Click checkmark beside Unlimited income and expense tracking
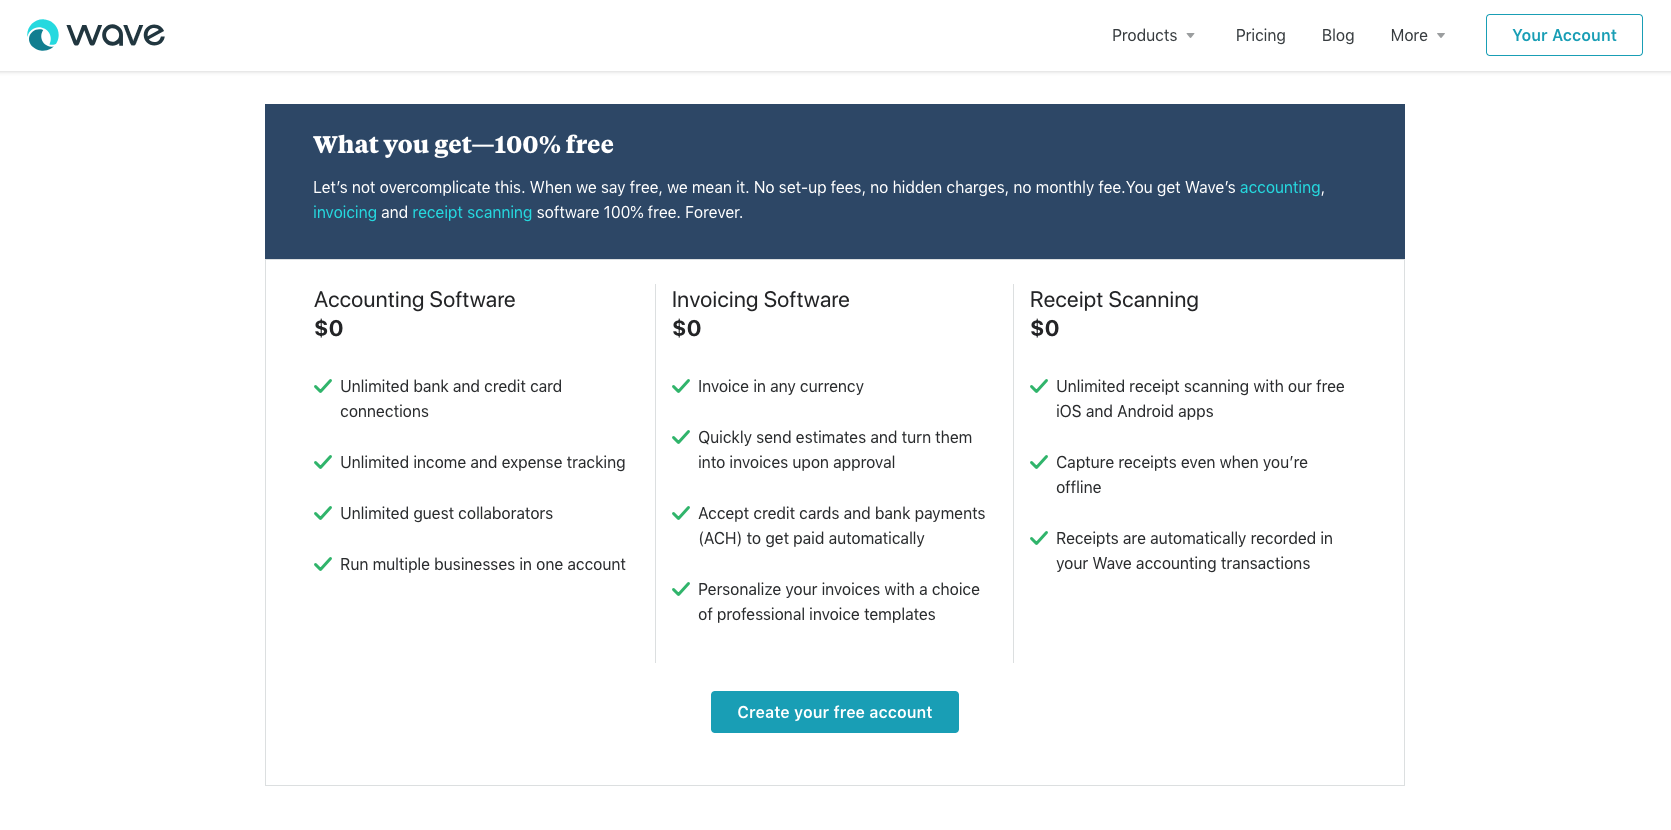 click(x=323, y=462)
